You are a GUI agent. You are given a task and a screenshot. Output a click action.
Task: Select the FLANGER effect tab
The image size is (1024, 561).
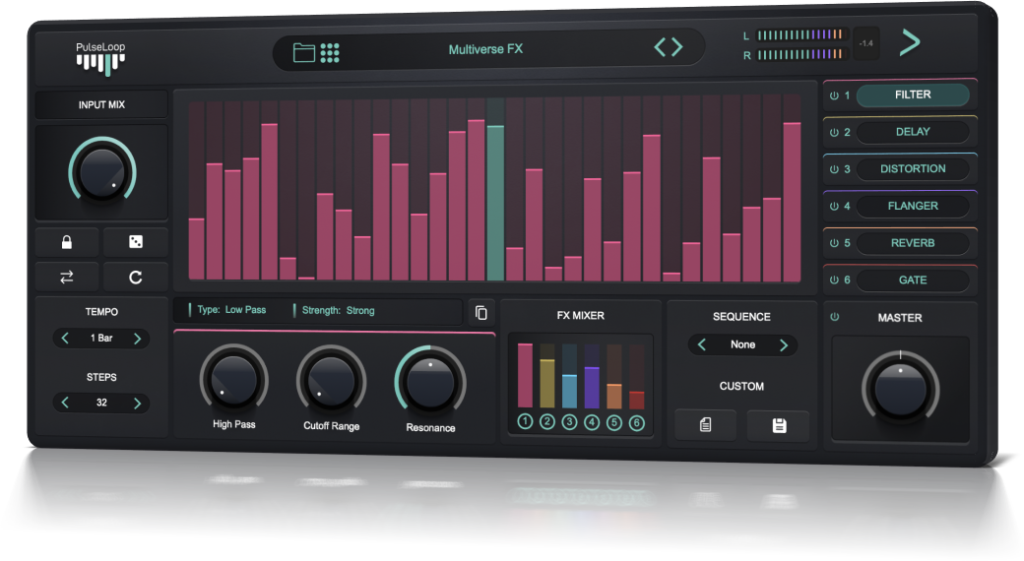pos(912,206)
